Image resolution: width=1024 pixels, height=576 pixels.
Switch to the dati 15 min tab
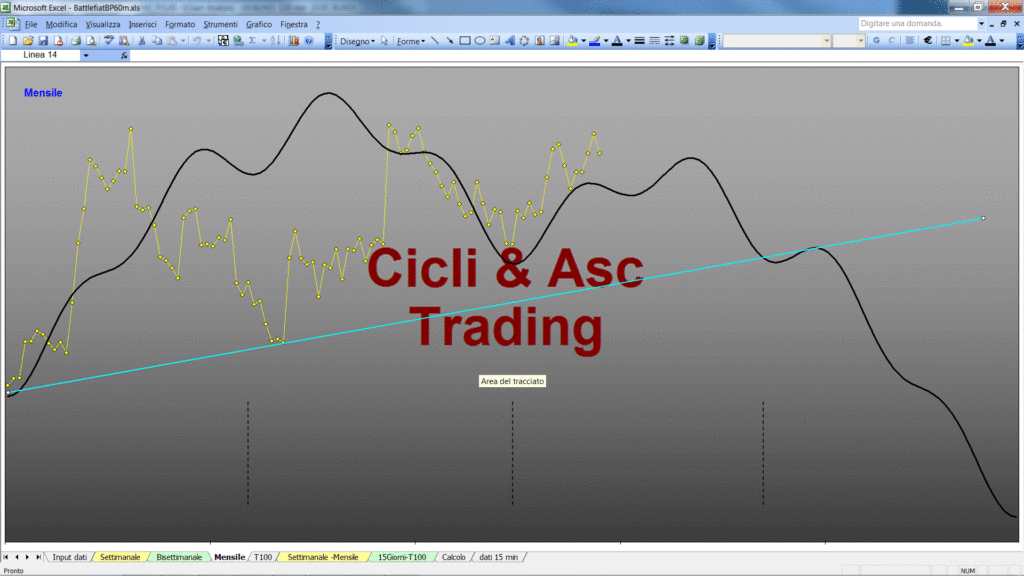[x=498, y=557]
